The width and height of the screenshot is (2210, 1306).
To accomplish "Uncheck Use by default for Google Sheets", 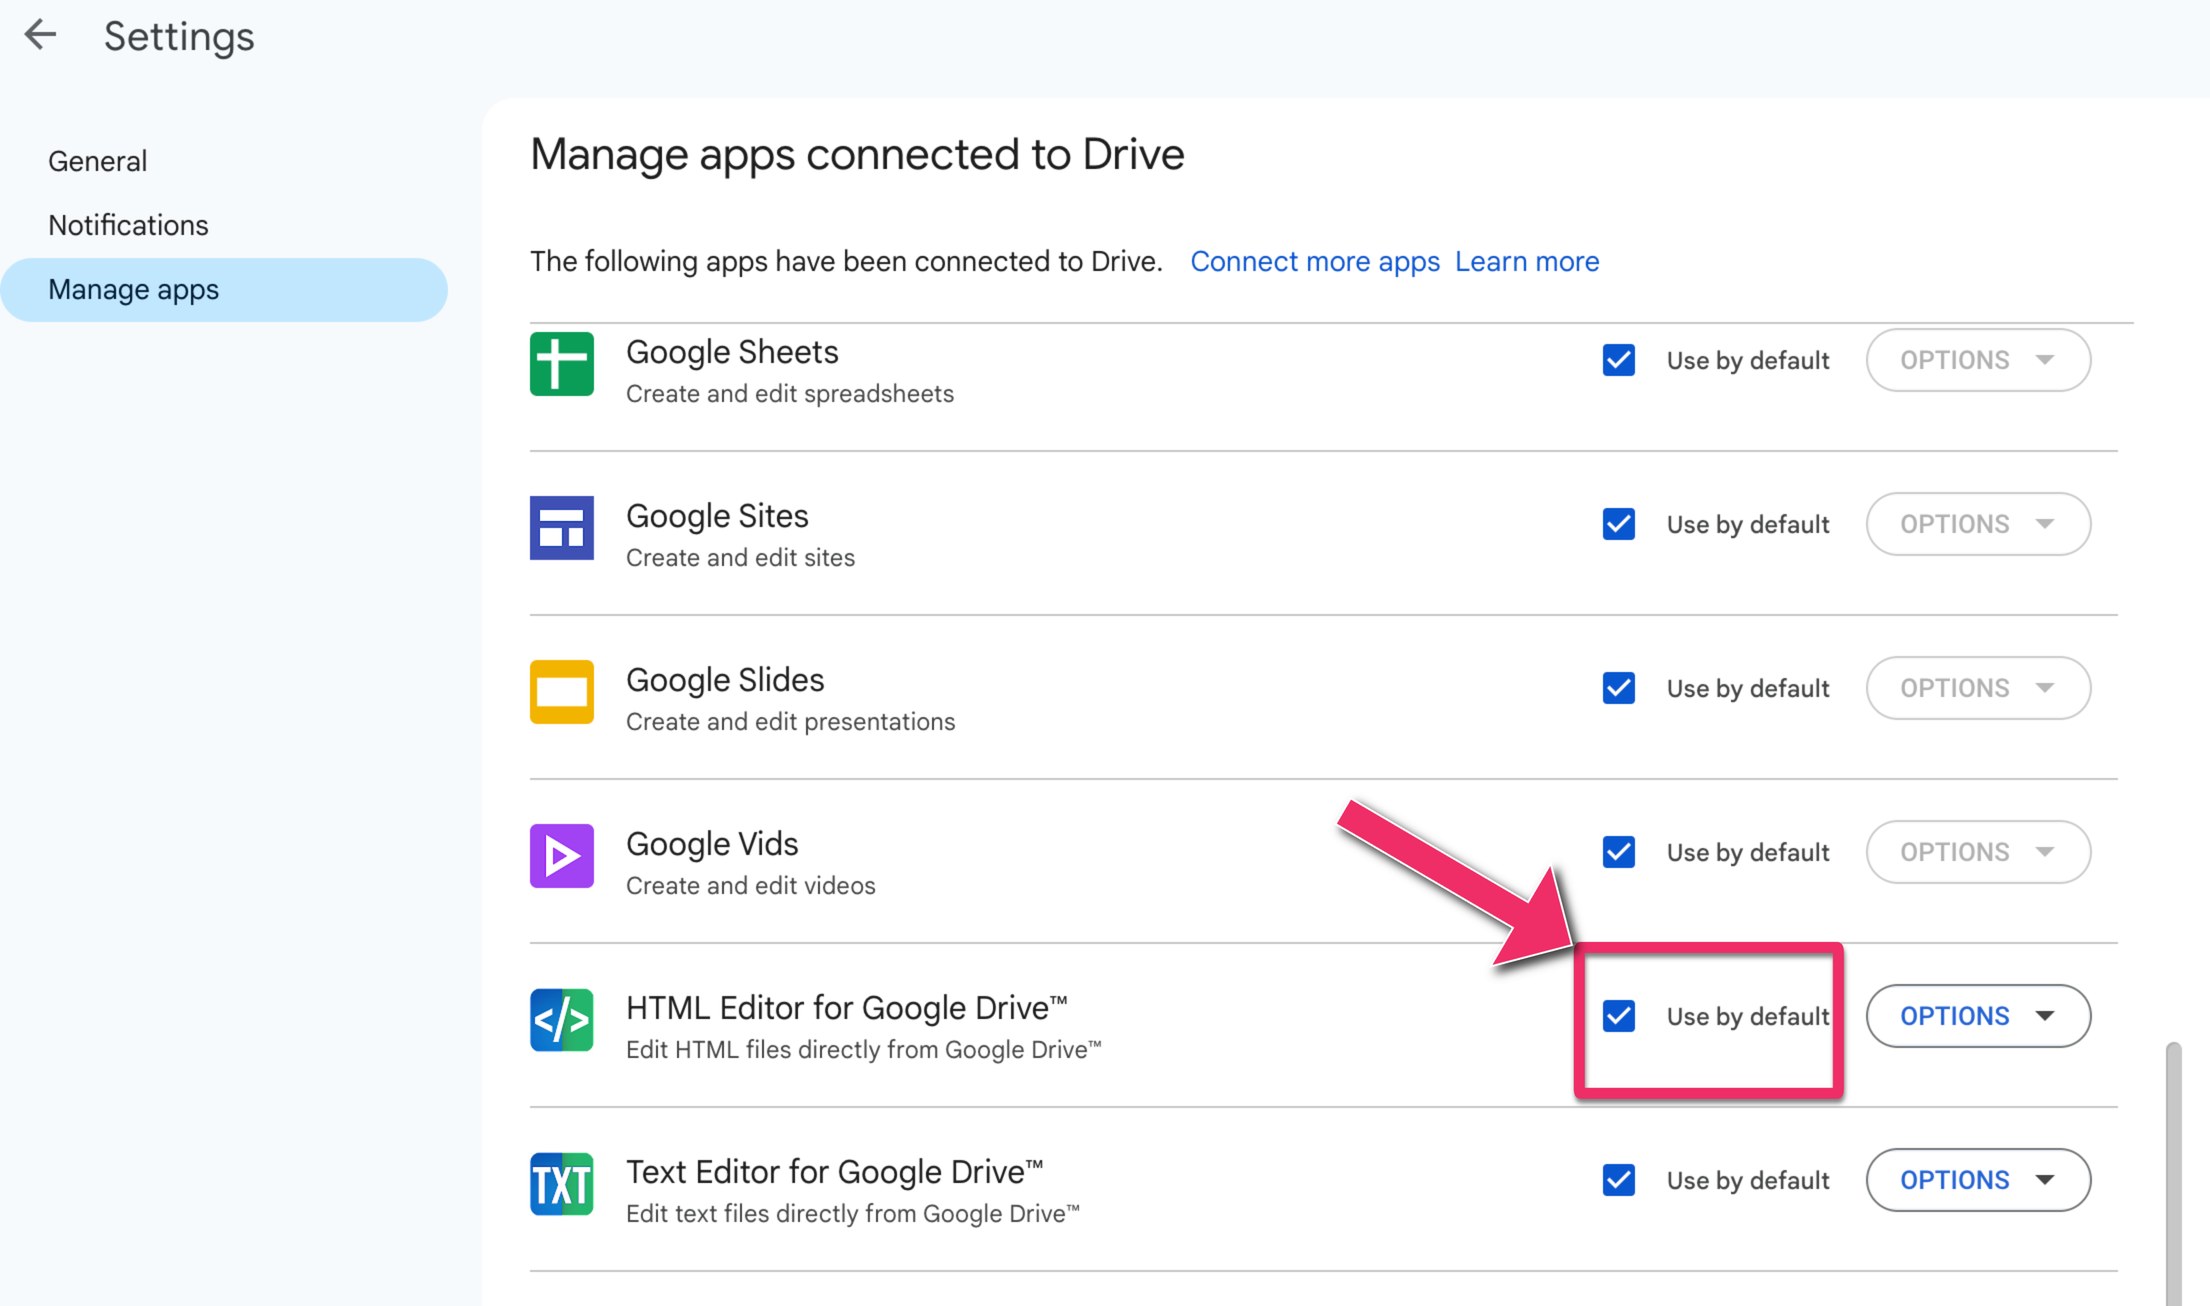I will pos(1618,360).
